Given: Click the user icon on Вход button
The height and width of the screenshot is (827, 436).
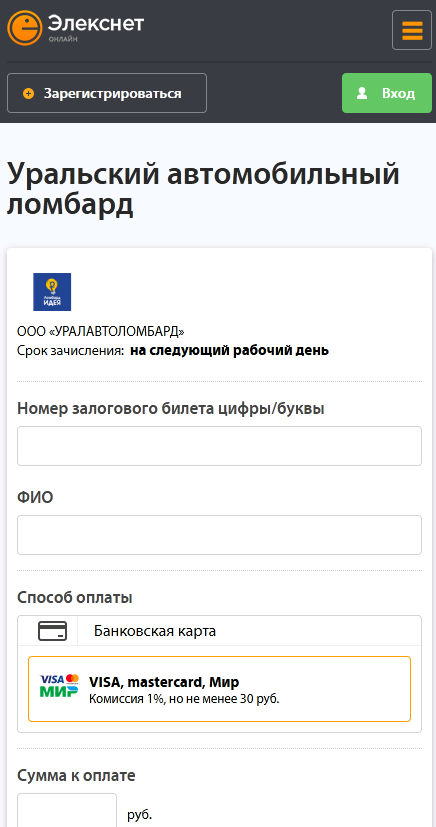Looking at the screenshot, I should 362,93.
